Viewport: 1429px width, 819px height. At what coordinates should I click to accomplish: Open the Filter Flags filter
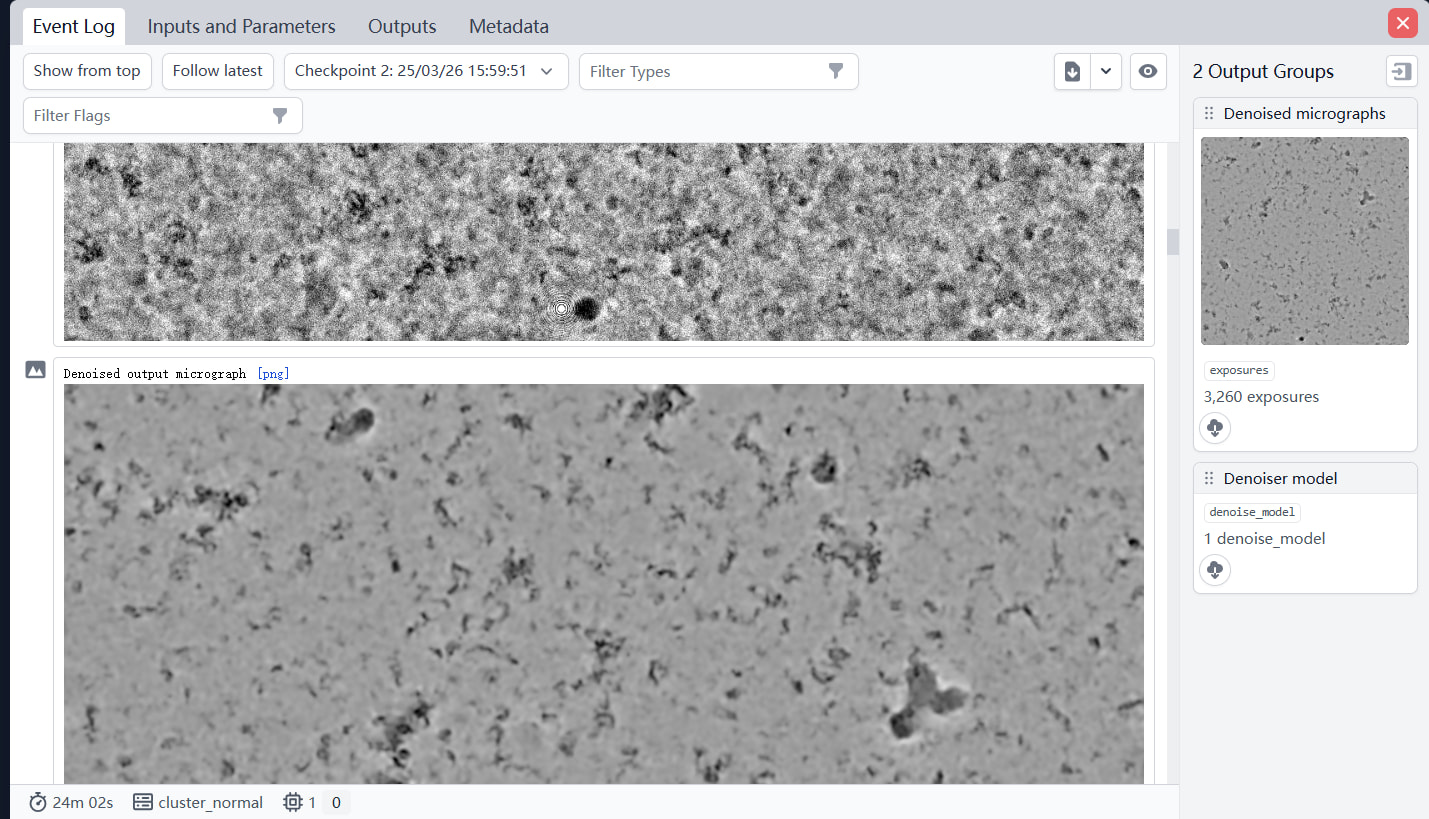[162, 116]
